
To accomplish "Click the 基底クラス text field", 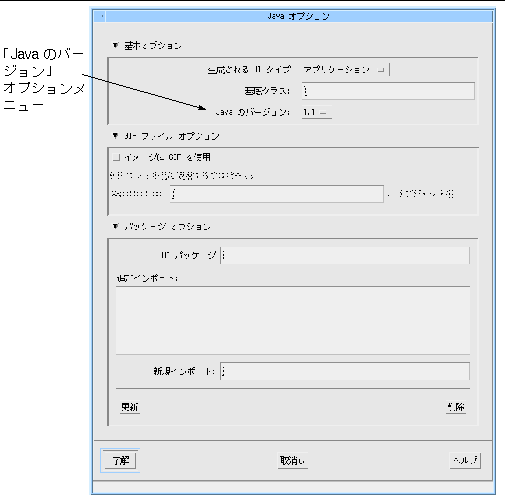I will tap(388, 91).
